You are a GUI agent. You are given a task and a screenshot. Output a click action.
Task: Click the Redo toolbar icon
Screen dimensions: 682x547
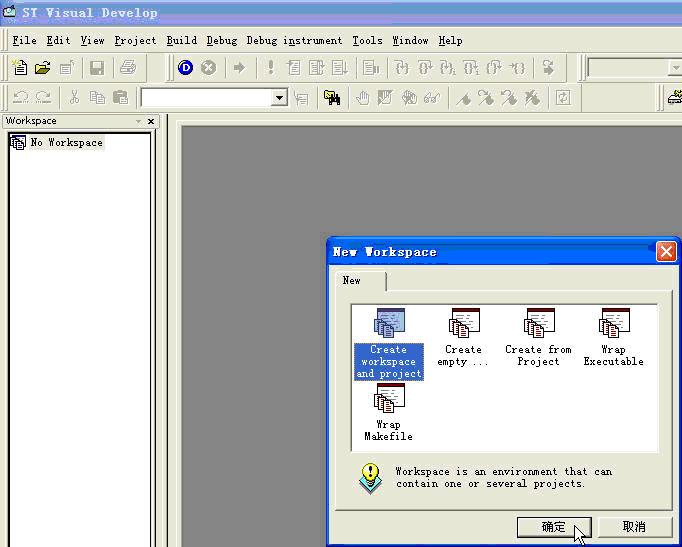(43, 97)
